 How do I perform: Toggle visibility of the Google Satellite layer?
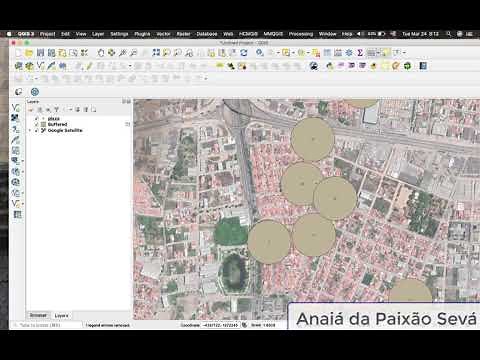tap(37, 130)
